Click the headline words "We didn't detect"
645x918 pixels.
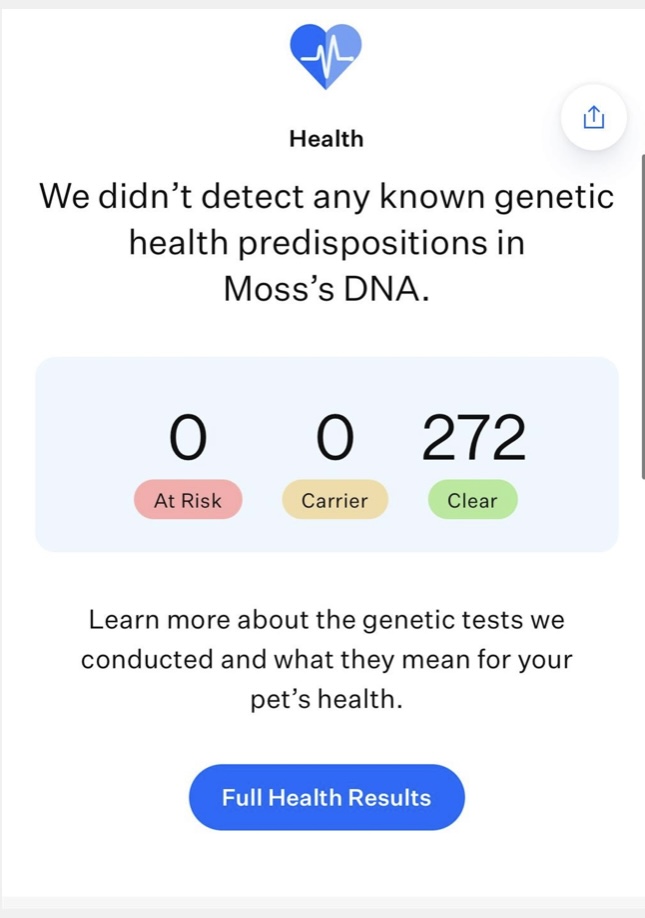(x=152, y=196)
